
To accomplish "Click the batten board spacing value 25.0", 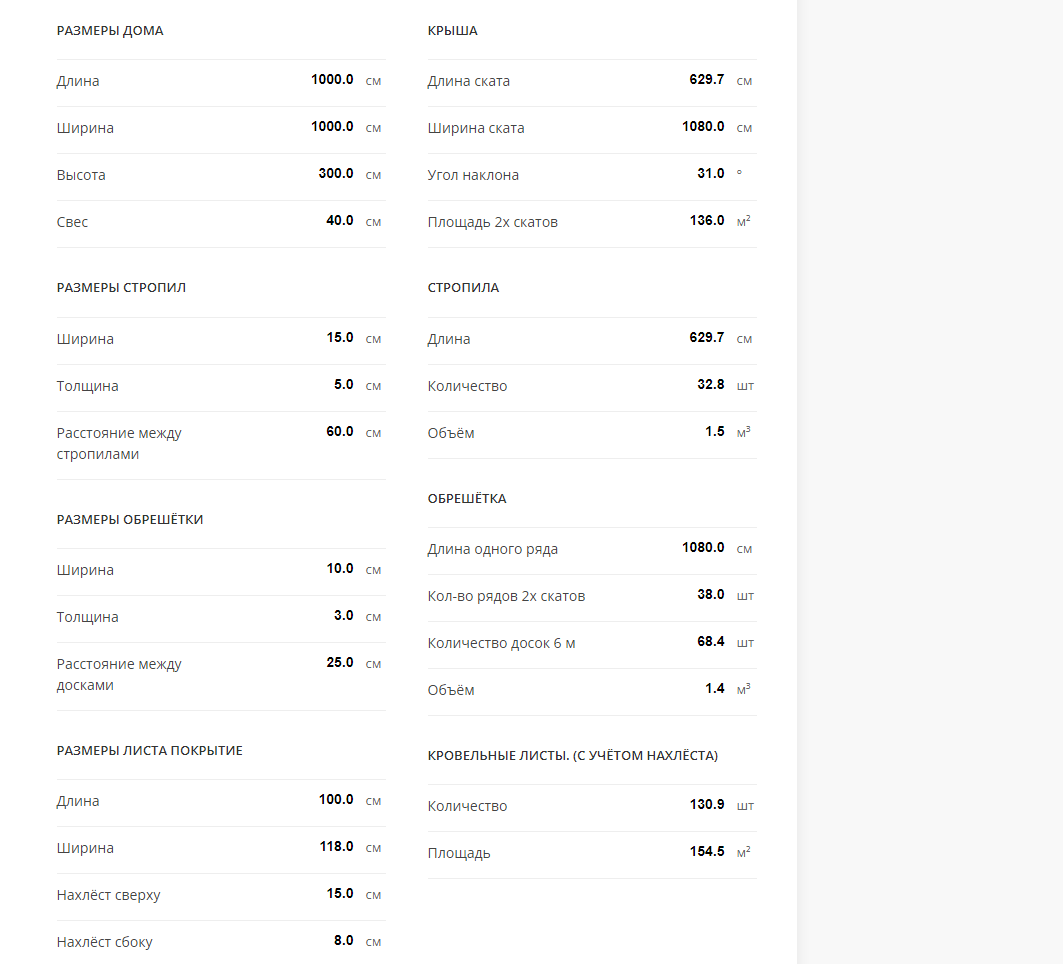I will tap(340, 662).
